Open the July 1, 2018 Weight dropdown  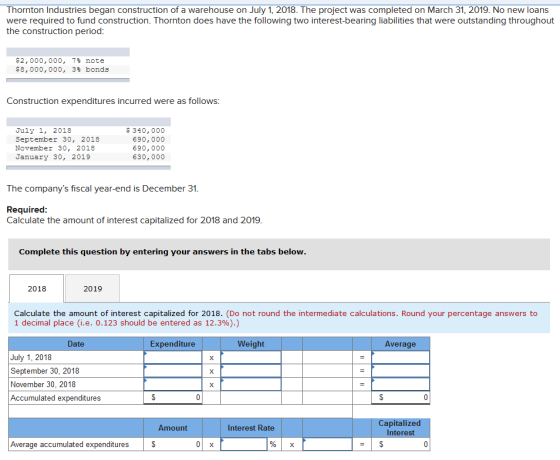251,357
